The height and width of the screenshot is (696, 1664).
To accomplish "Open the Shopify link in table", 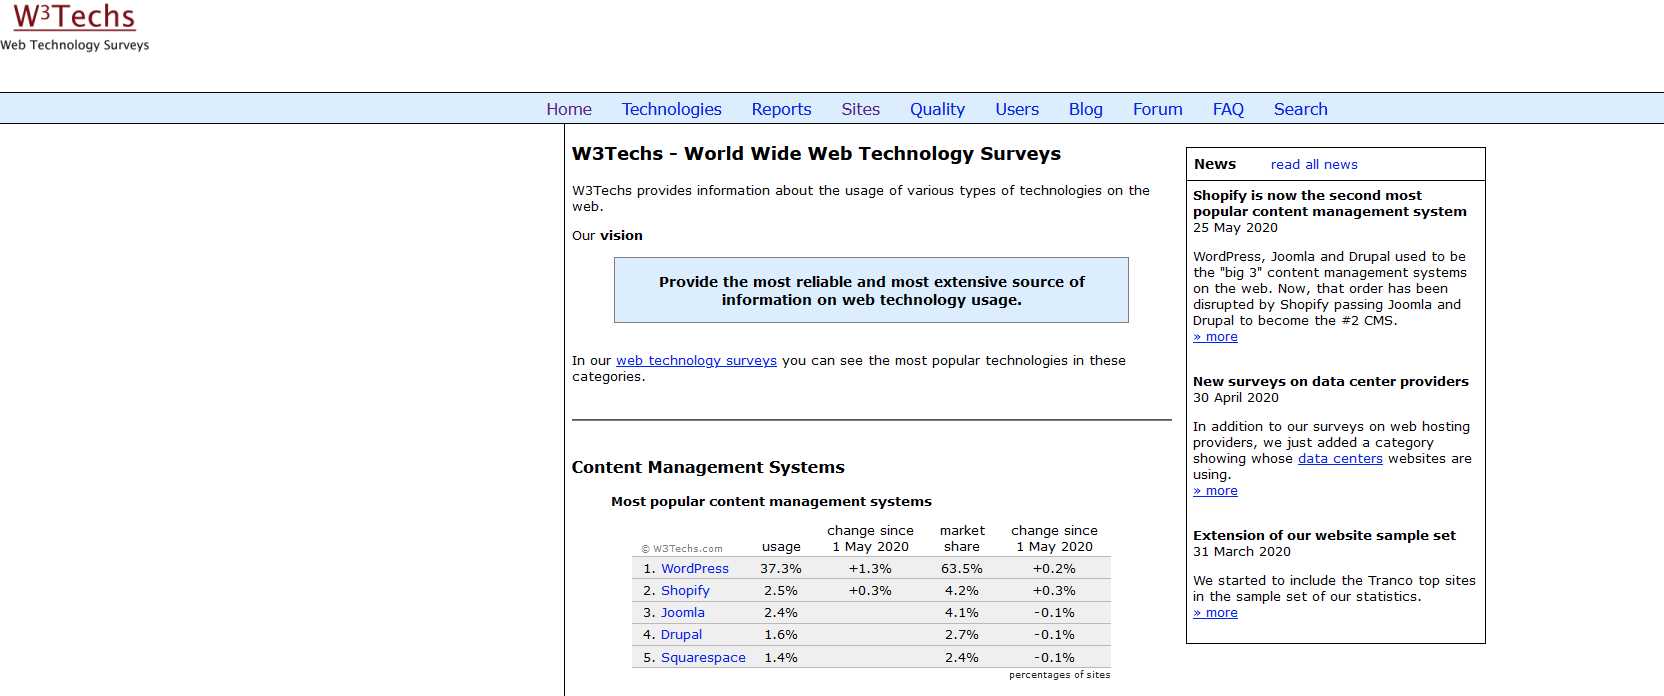I will tap(685, 590).
